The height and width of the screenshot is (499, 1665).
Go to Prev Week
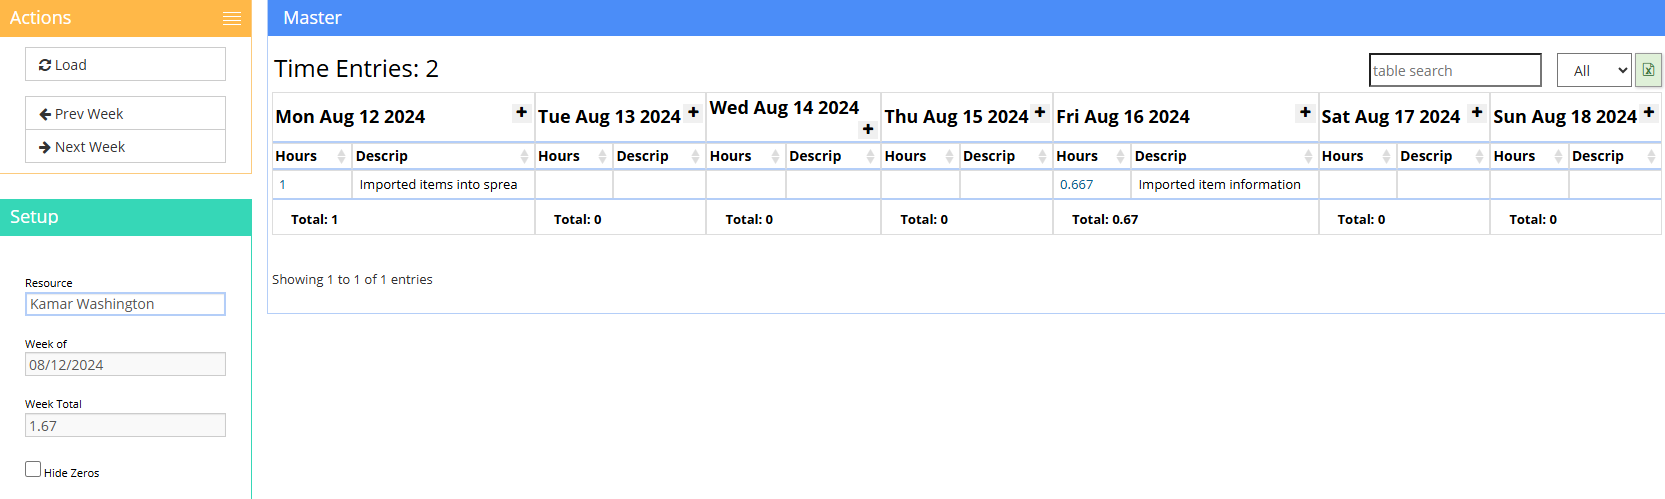click(125, 113)
